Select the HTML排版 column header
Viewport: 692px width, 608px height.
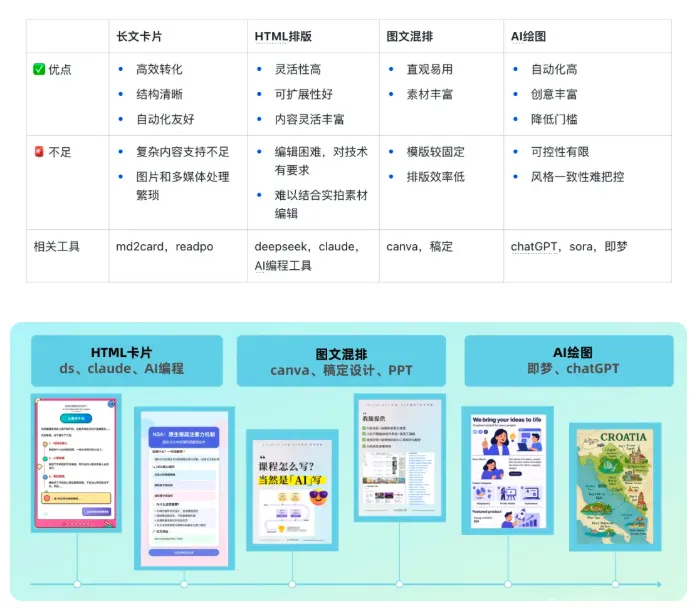point(283,36)
